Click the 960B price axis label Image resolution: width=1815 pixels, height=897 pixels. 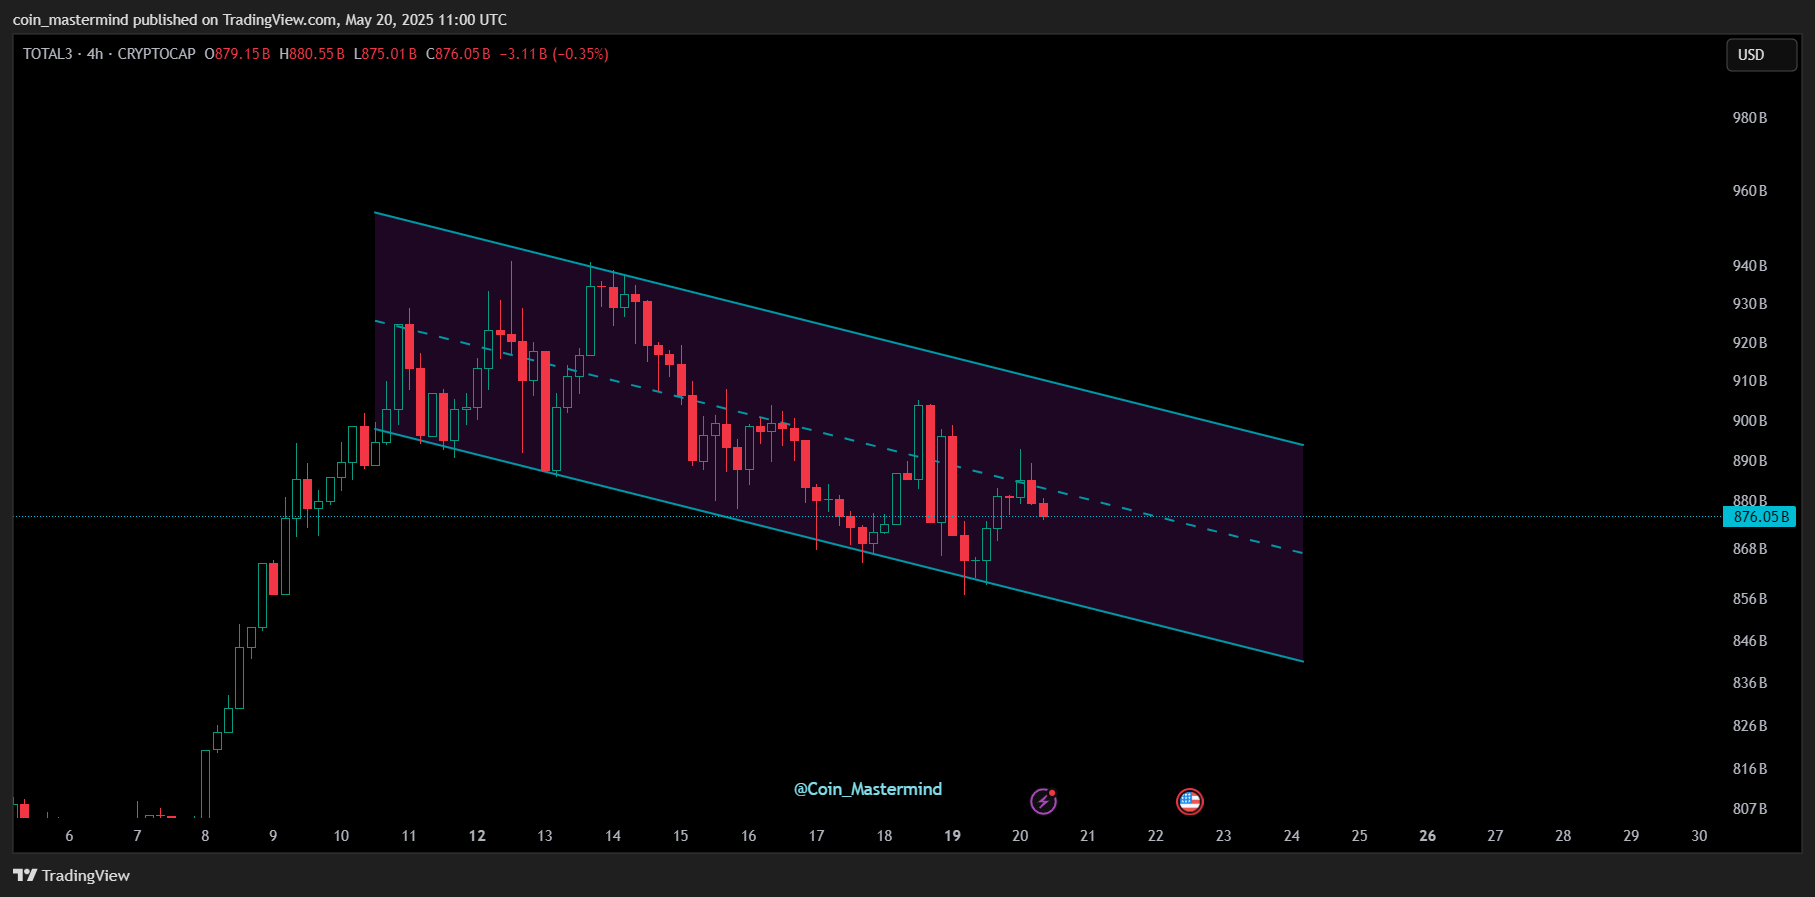coord(1750,191)
